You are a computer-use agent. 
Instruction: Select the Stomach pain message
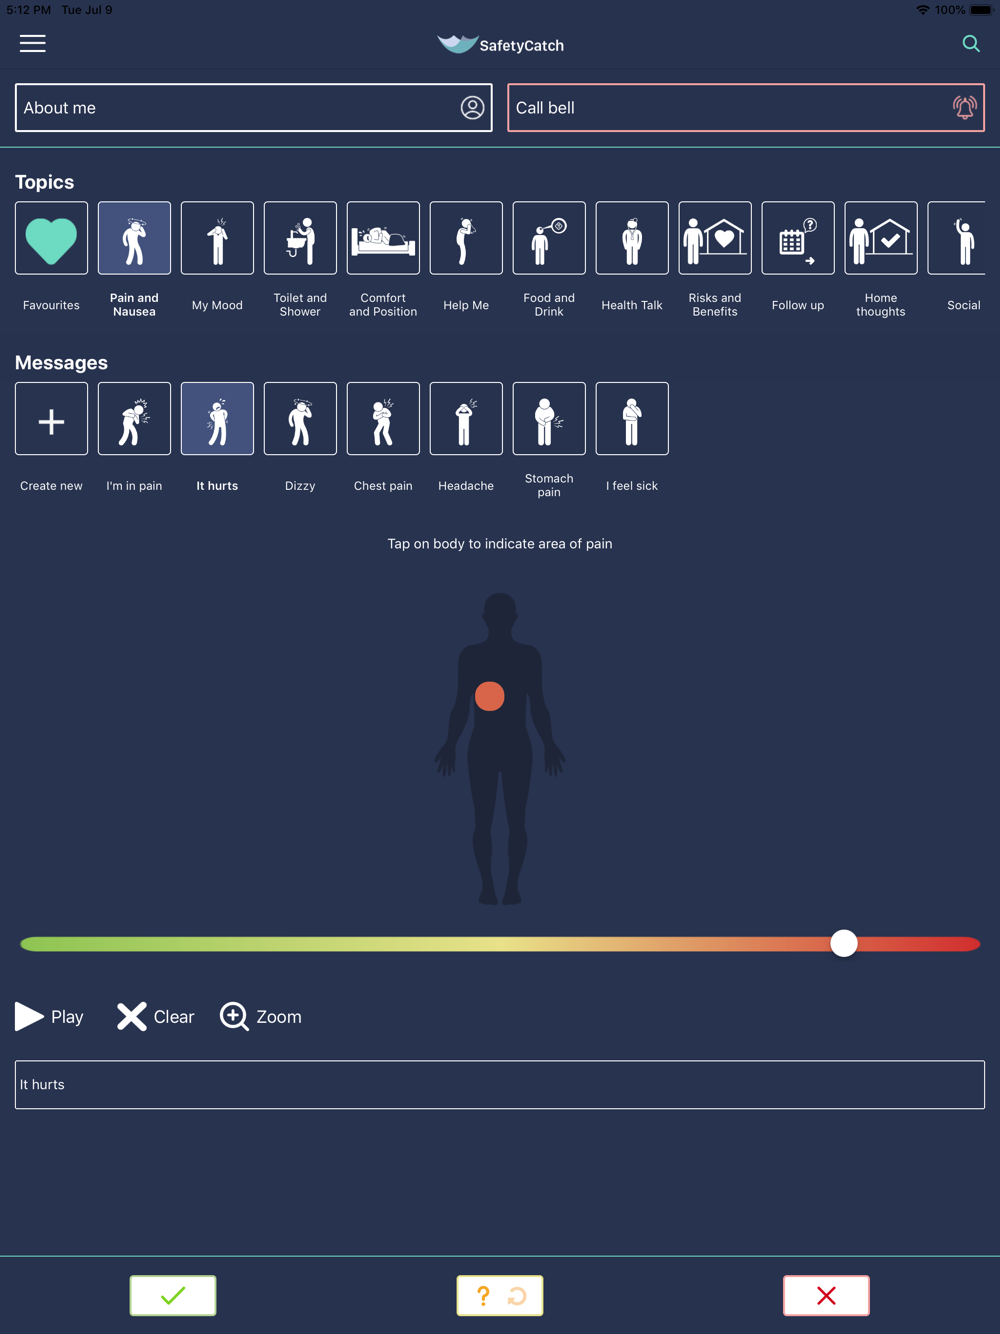tap(549, 419)
